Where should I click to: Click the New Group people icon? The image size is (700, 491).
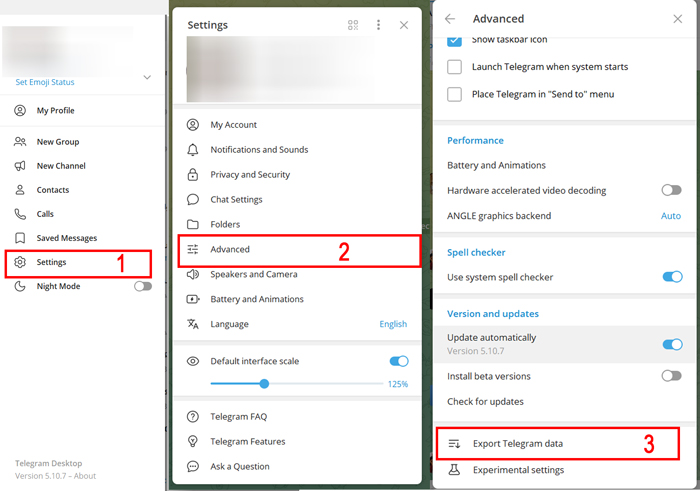click(20, 141)
